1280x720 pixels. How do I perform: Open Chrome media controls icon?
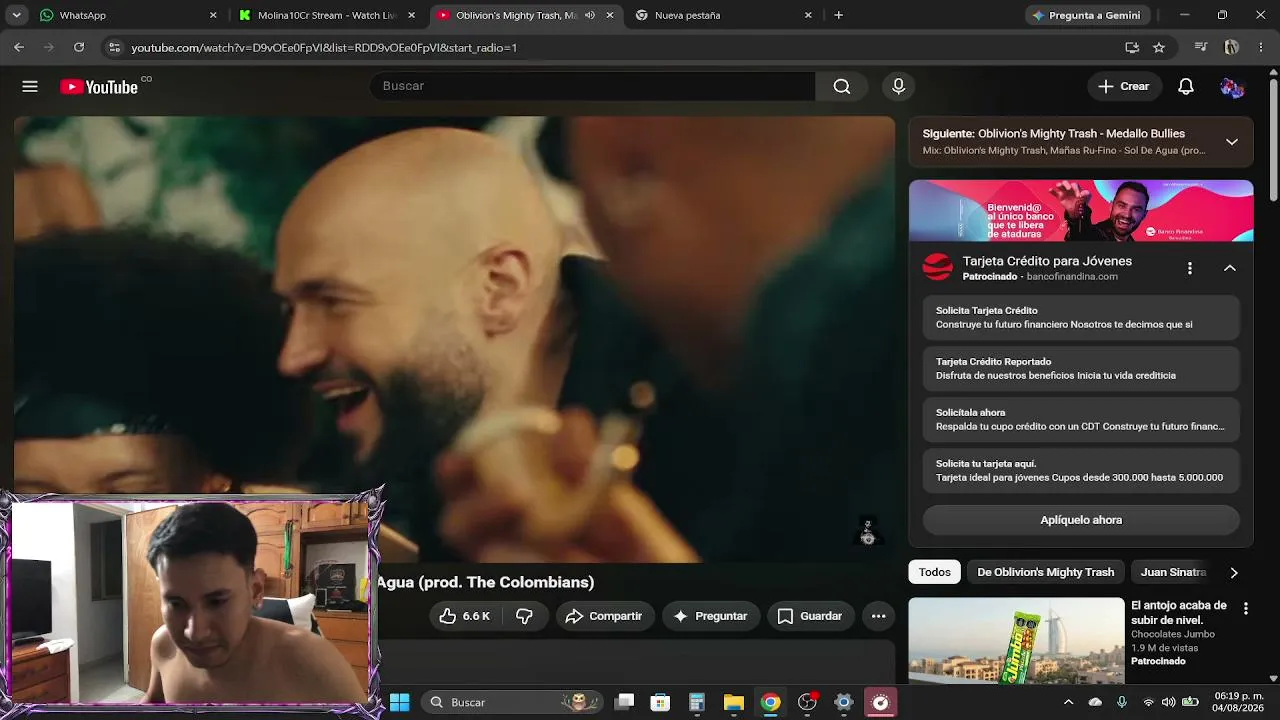click(x=1201, y=47)
